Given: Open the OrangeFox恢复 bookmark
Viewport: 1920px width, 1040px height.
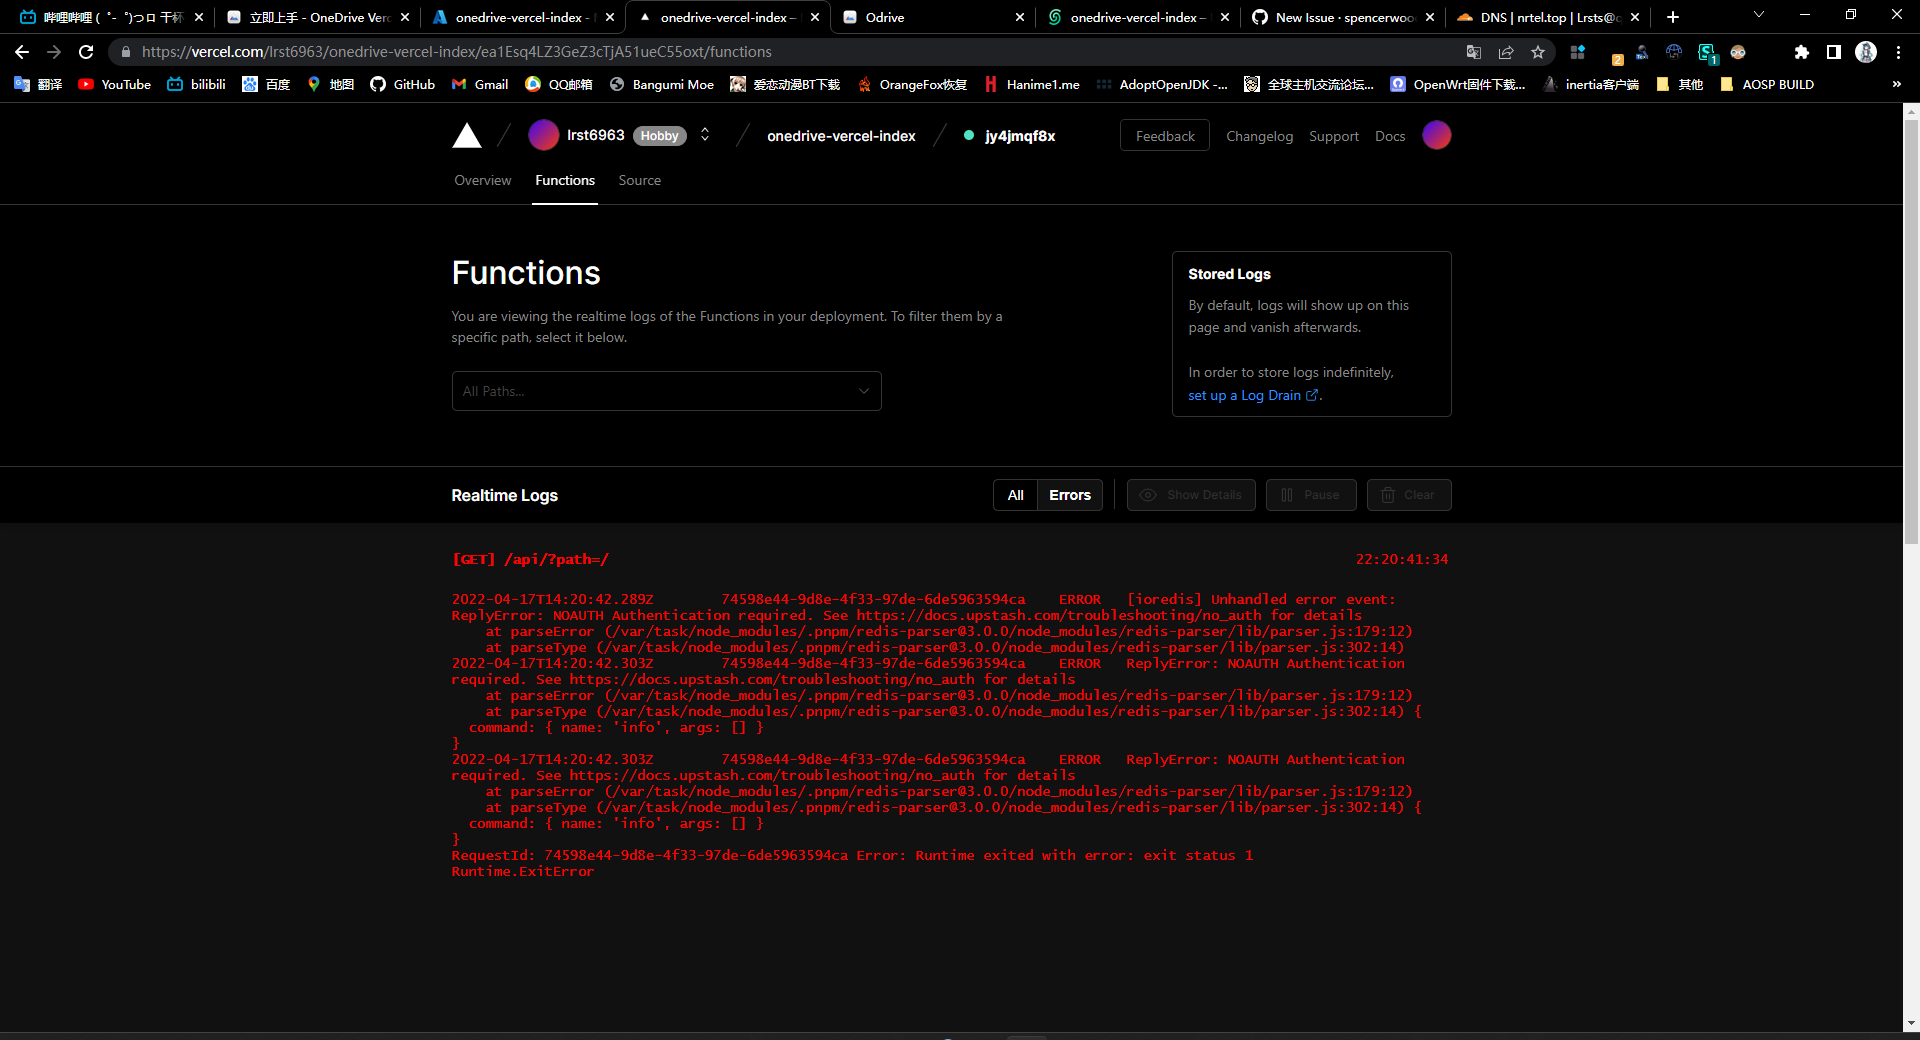Looking at the screenshot, I should [x=911, y=85].
